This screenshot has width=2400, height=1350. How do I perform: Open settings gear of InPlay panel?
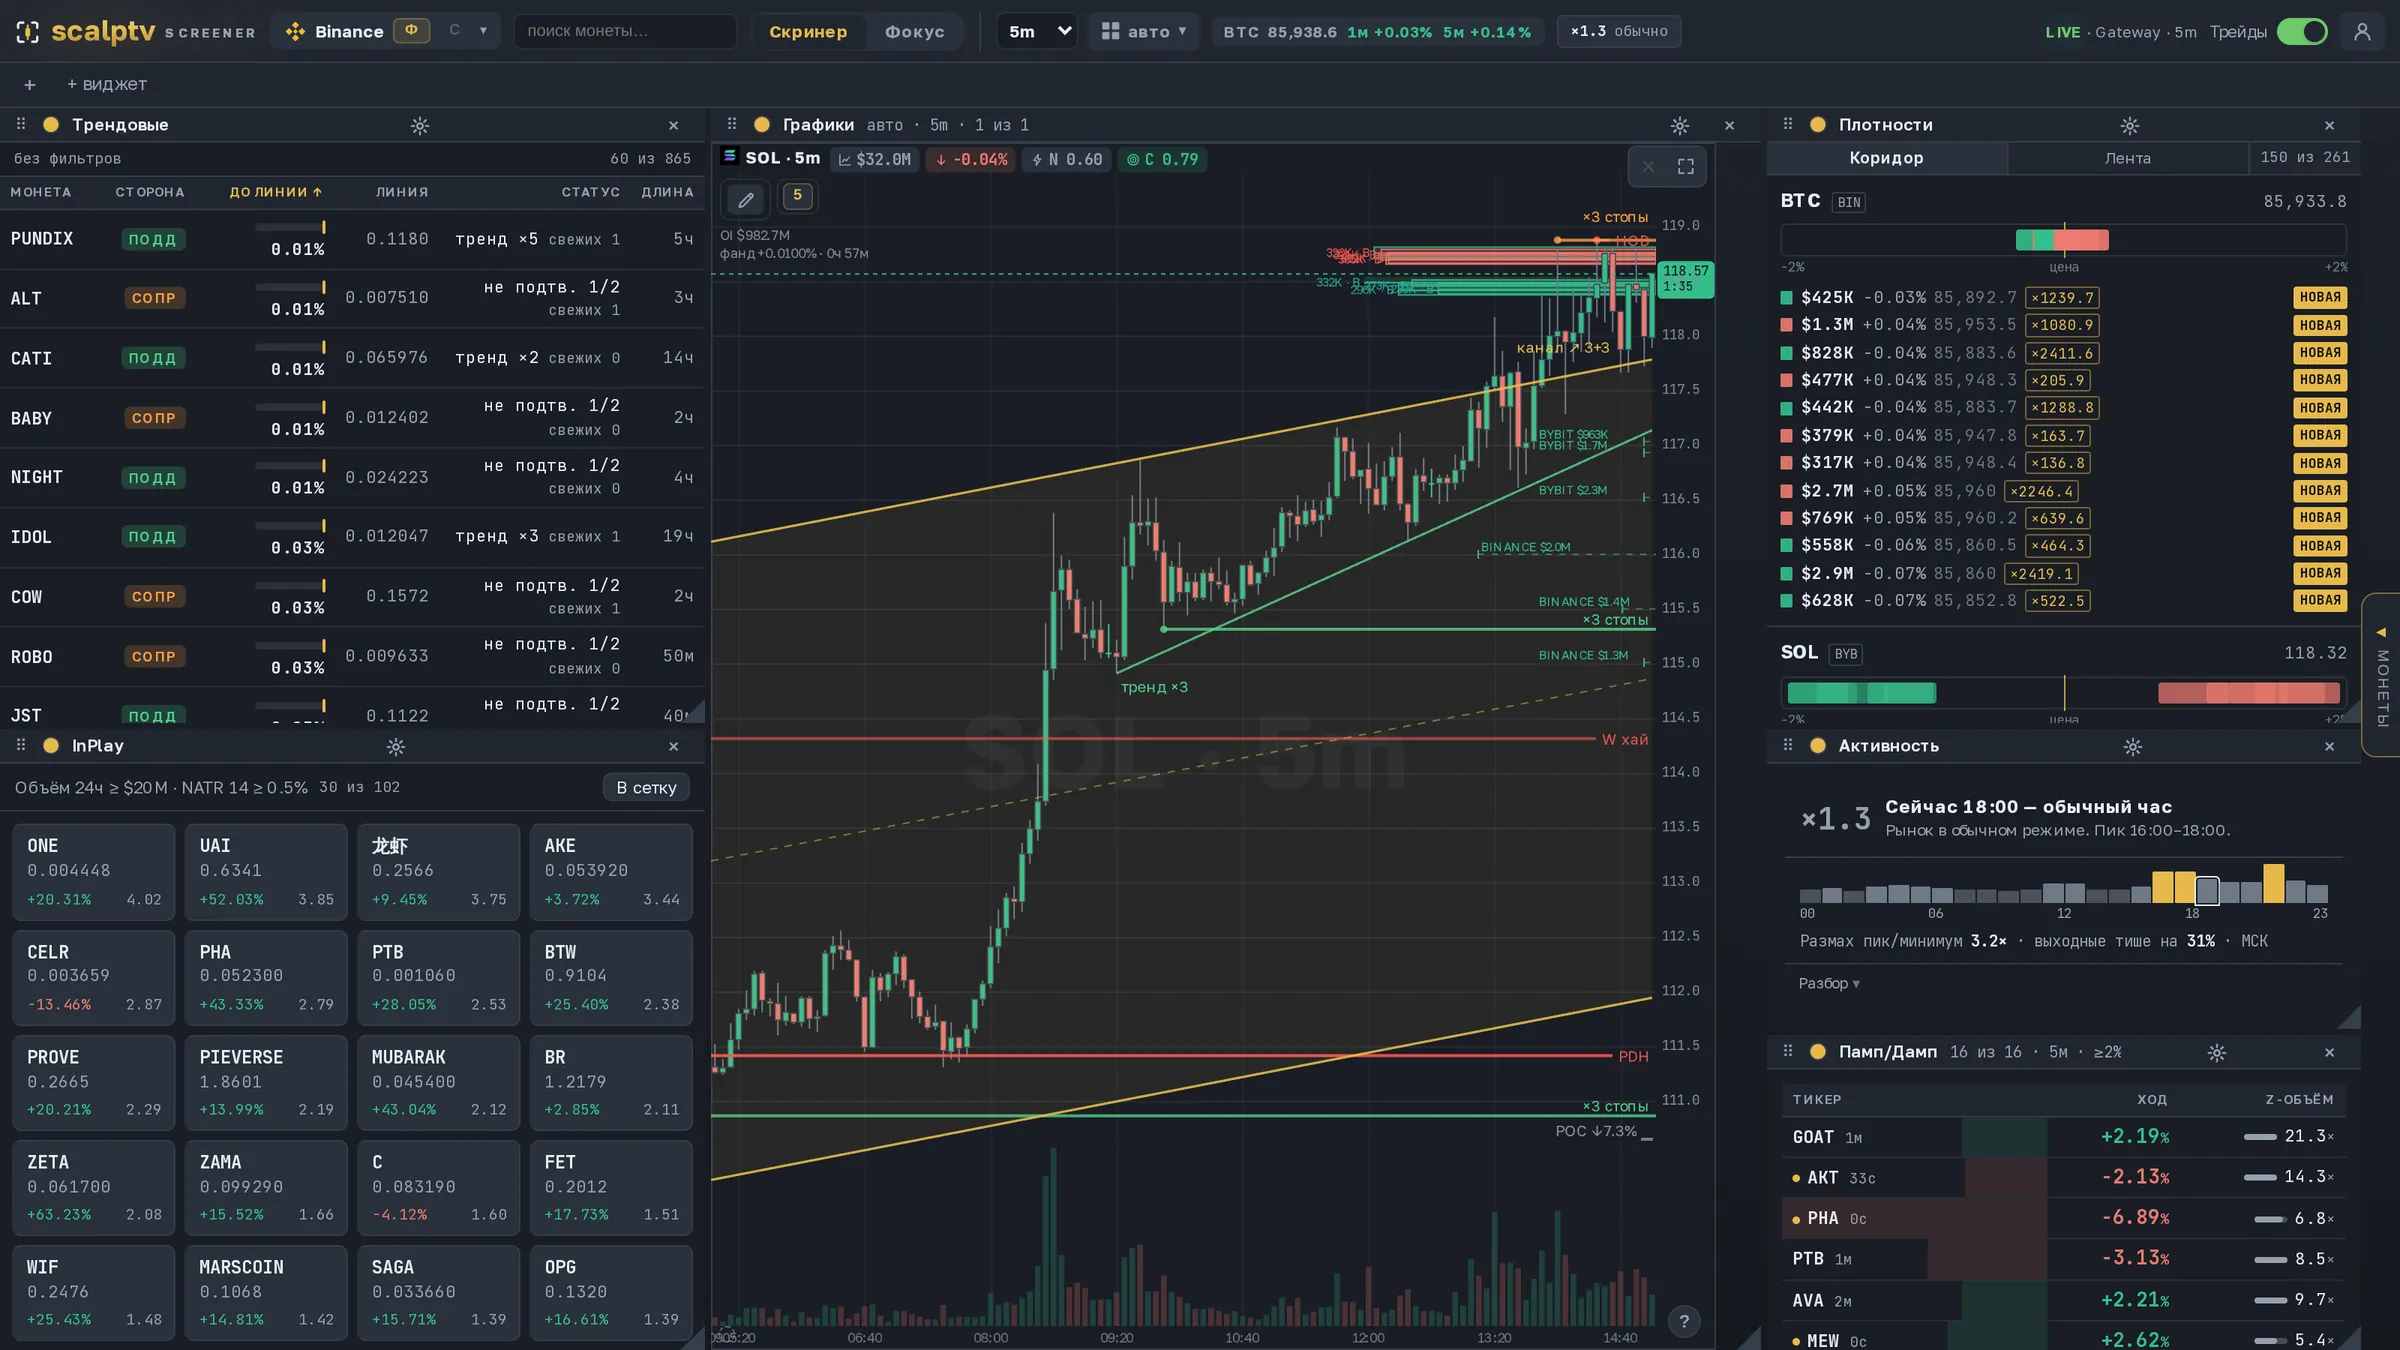pos(396,747)
